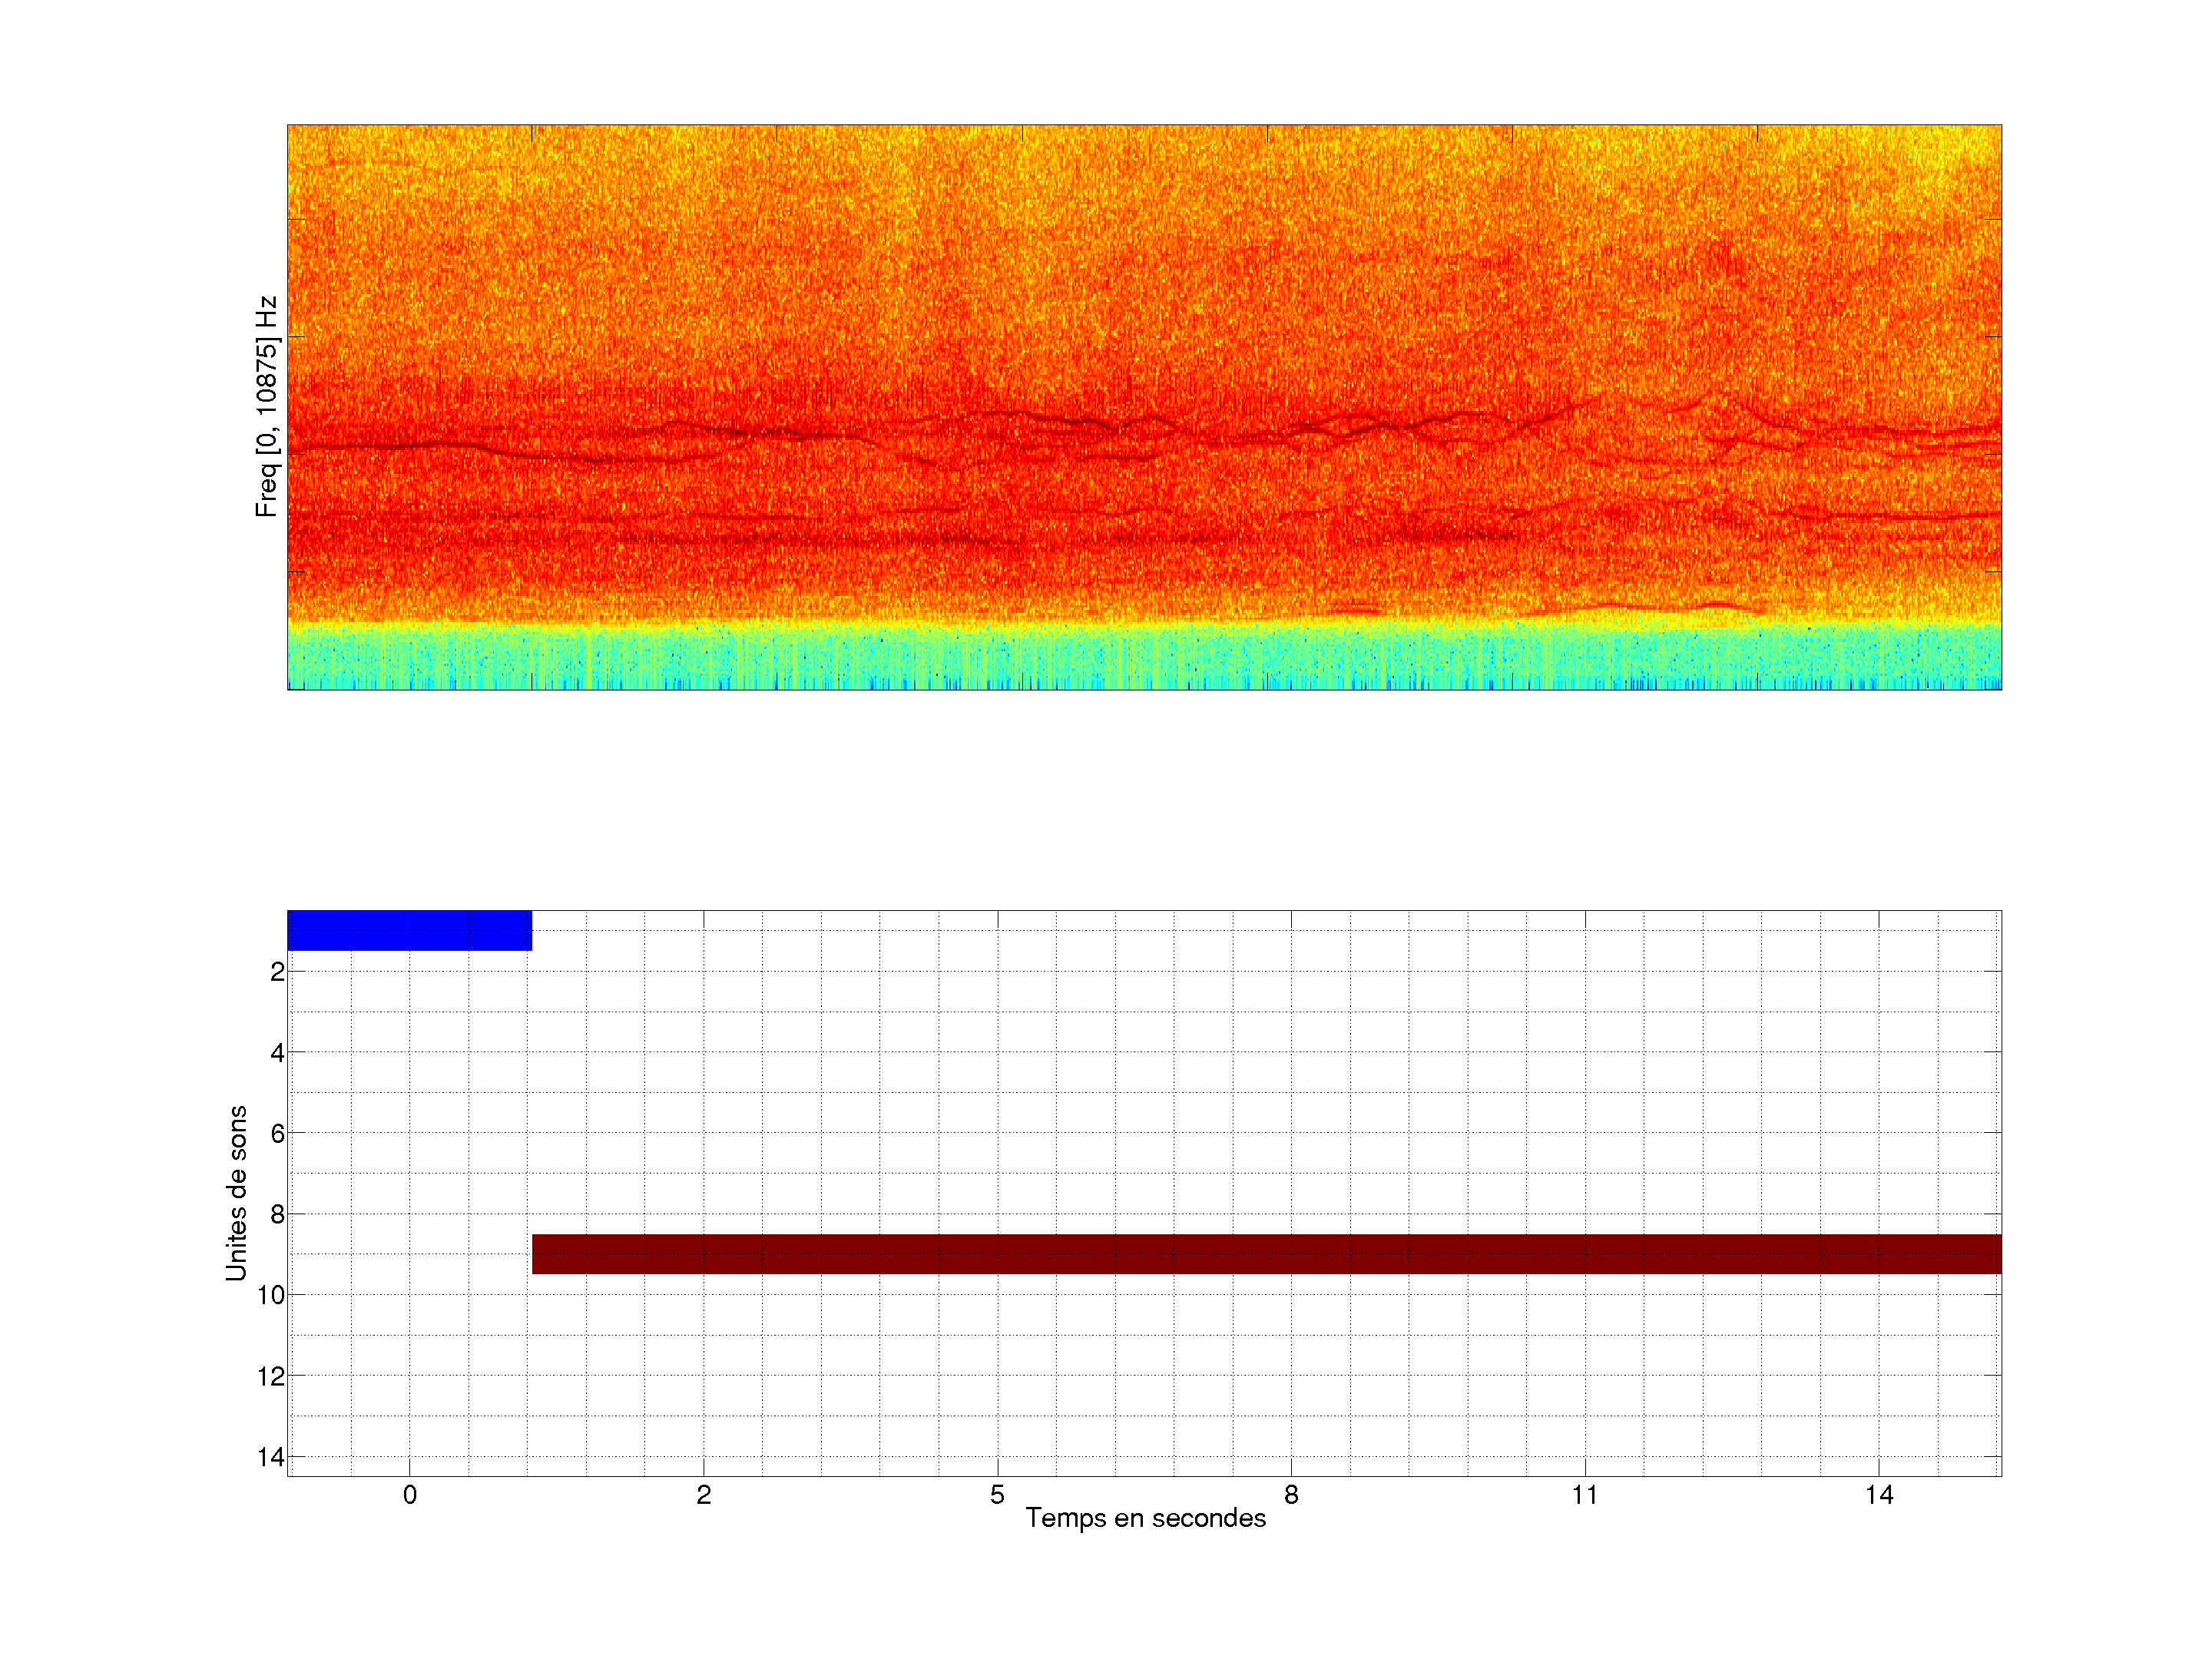Click y-axis tick label 10
The image size is (2212, 1659).
pos(270,1295)
